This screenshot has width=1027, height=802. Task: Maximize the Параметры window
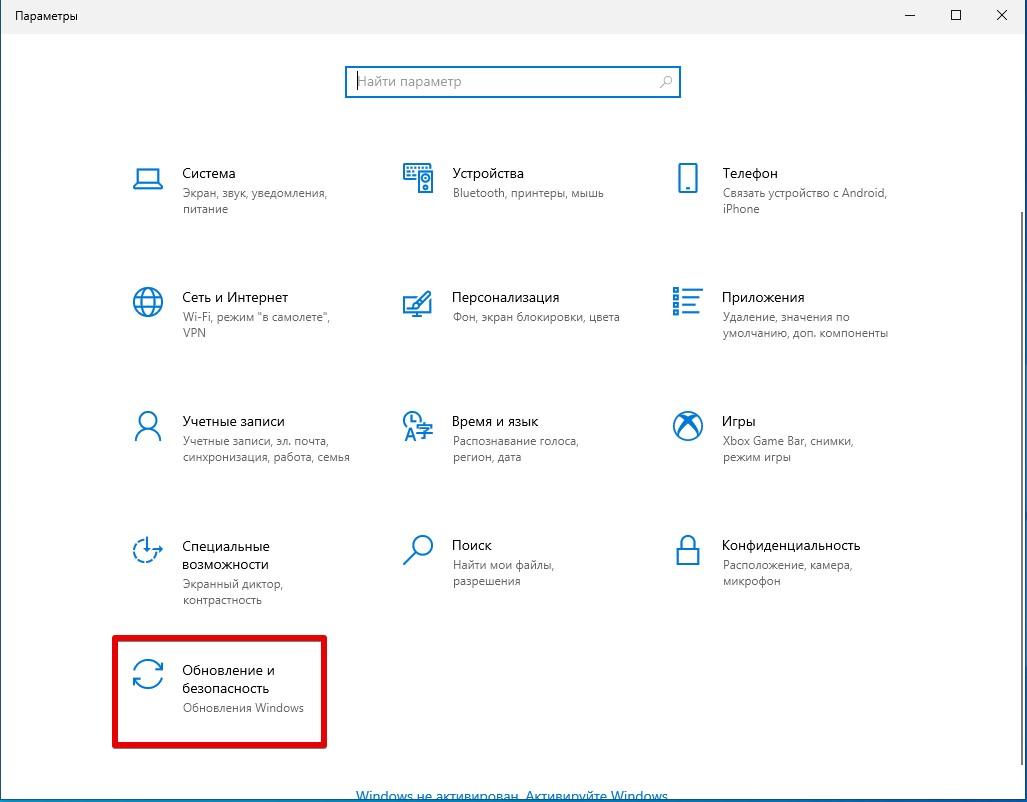pos(956,15)
